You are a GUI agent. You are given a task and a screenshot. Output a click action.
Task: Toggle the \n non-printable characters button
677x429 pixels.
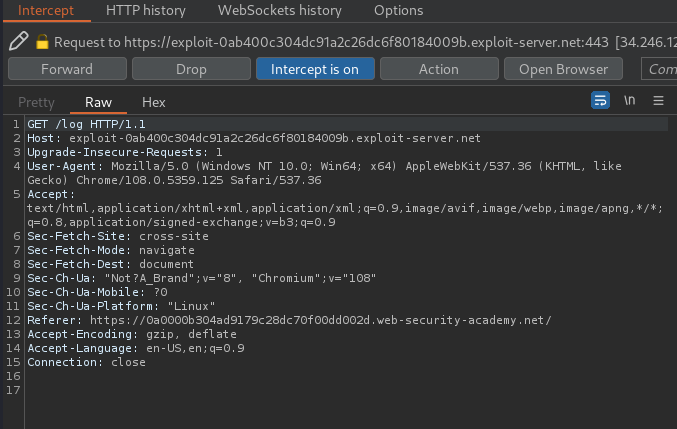630,100
